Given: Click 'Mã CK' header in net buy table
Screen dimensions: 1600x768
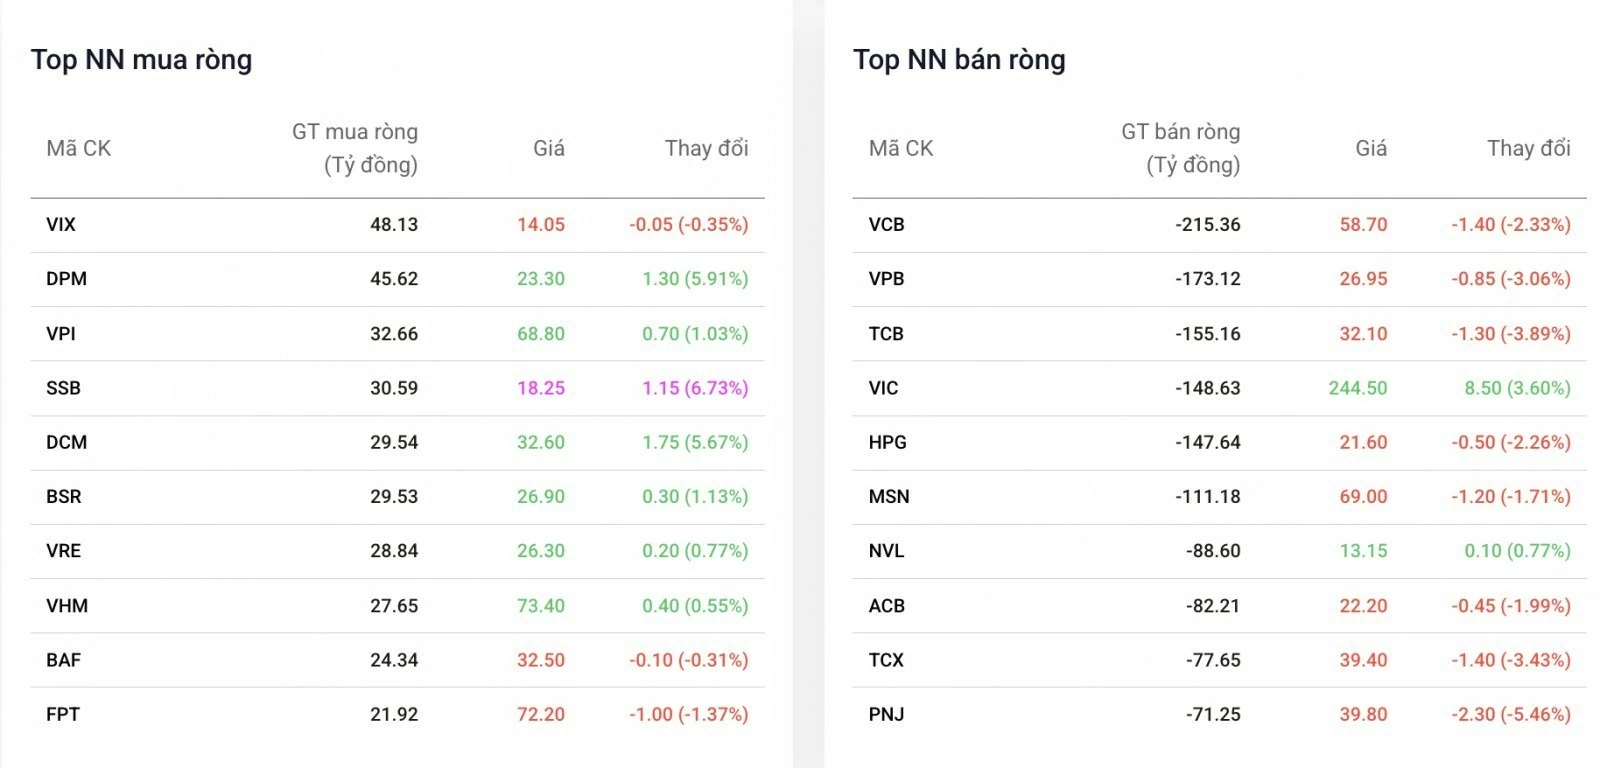Looking at the screenshot, I should 78,149.
